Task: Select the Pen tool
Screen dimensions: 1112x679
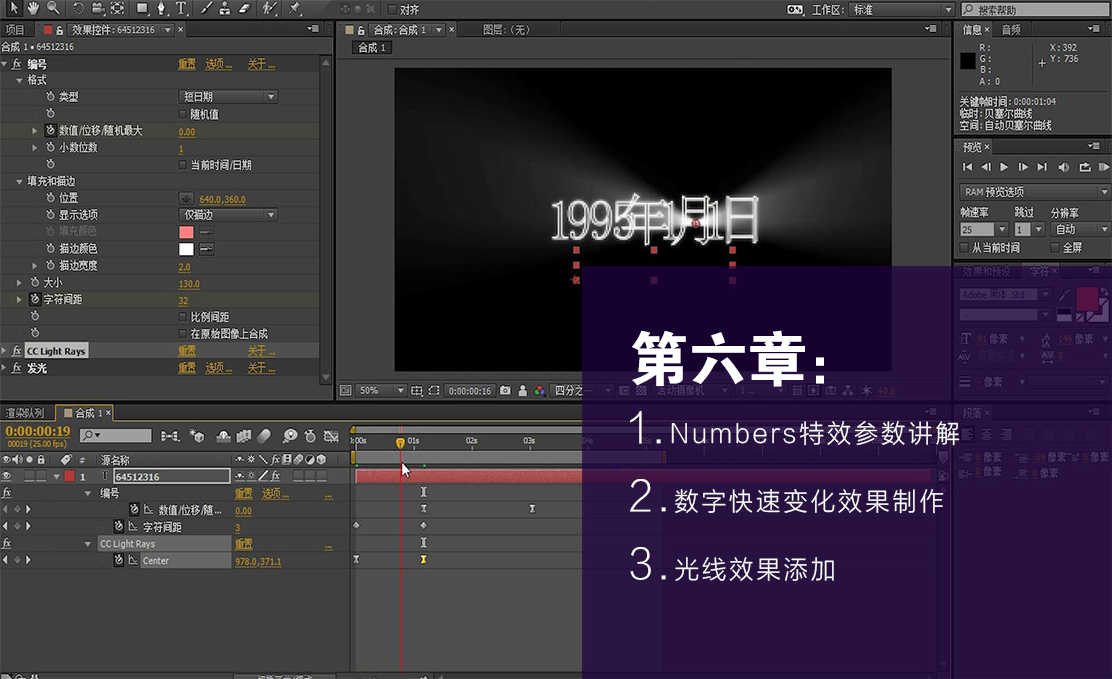Action: 162,9
